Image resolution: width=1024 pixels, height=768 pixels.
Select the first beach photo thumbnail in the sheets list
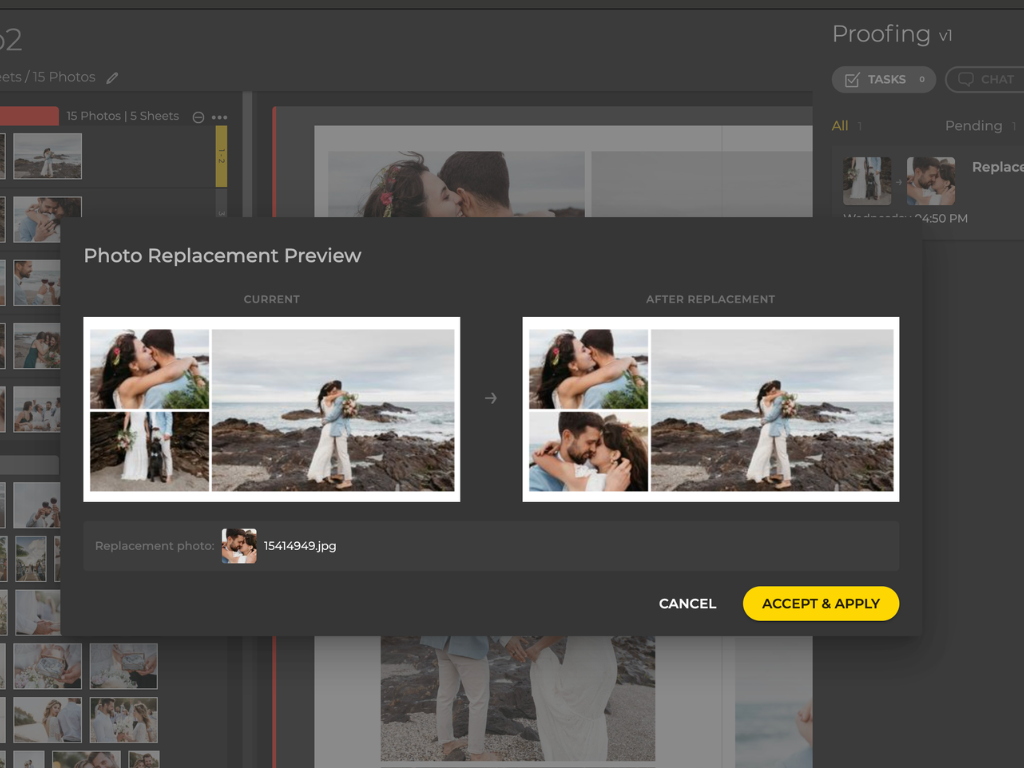click(48, 156)
